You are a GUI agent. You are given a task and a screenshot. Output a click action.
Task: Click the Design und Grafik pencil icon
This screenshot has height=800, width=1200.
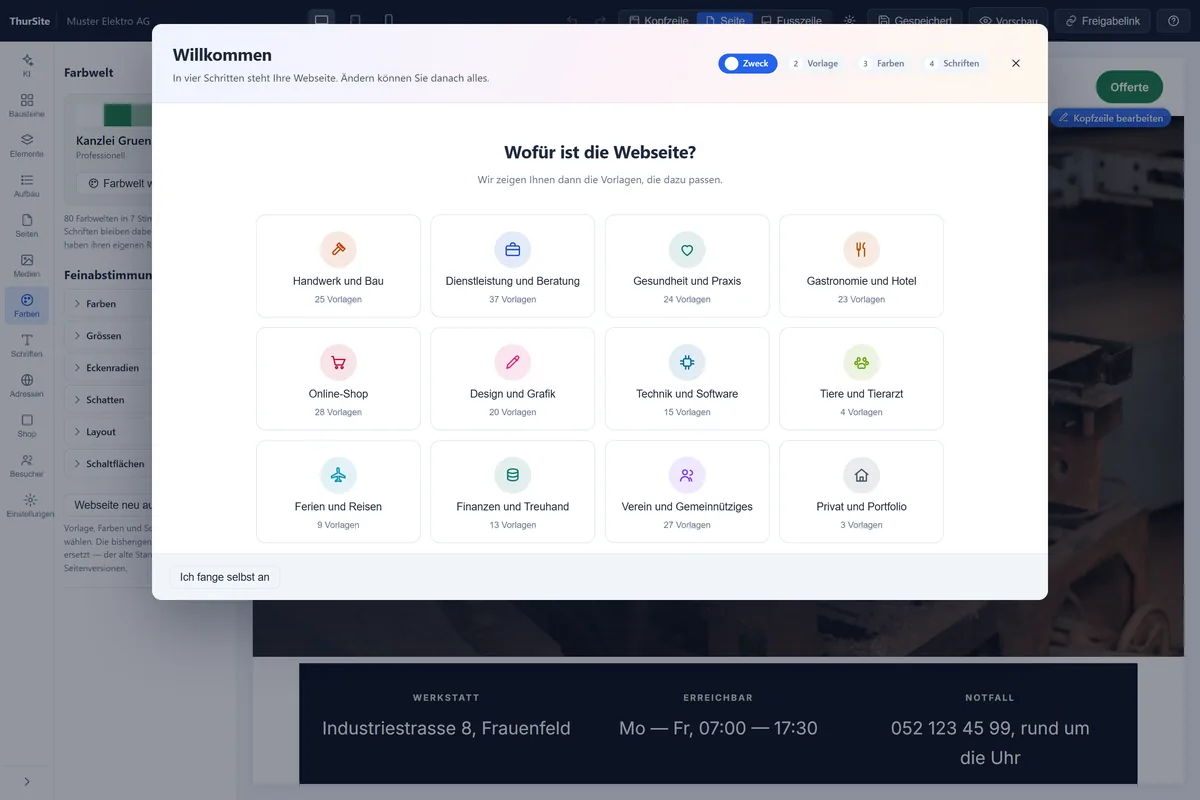pyautogui.click(x=513, y=362)
